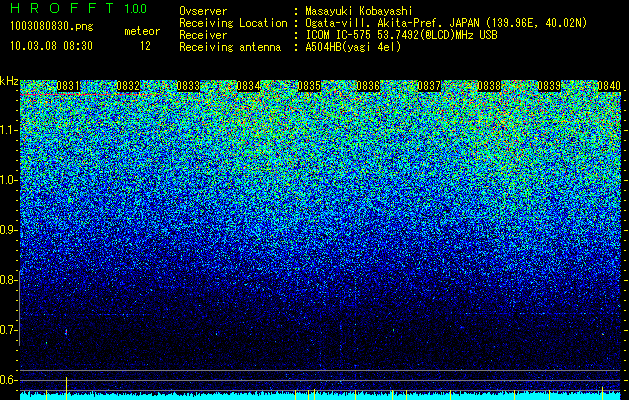Click the 1.0 frequency axis label
Screen dimensions: 629x400
[x=8, y=180]
